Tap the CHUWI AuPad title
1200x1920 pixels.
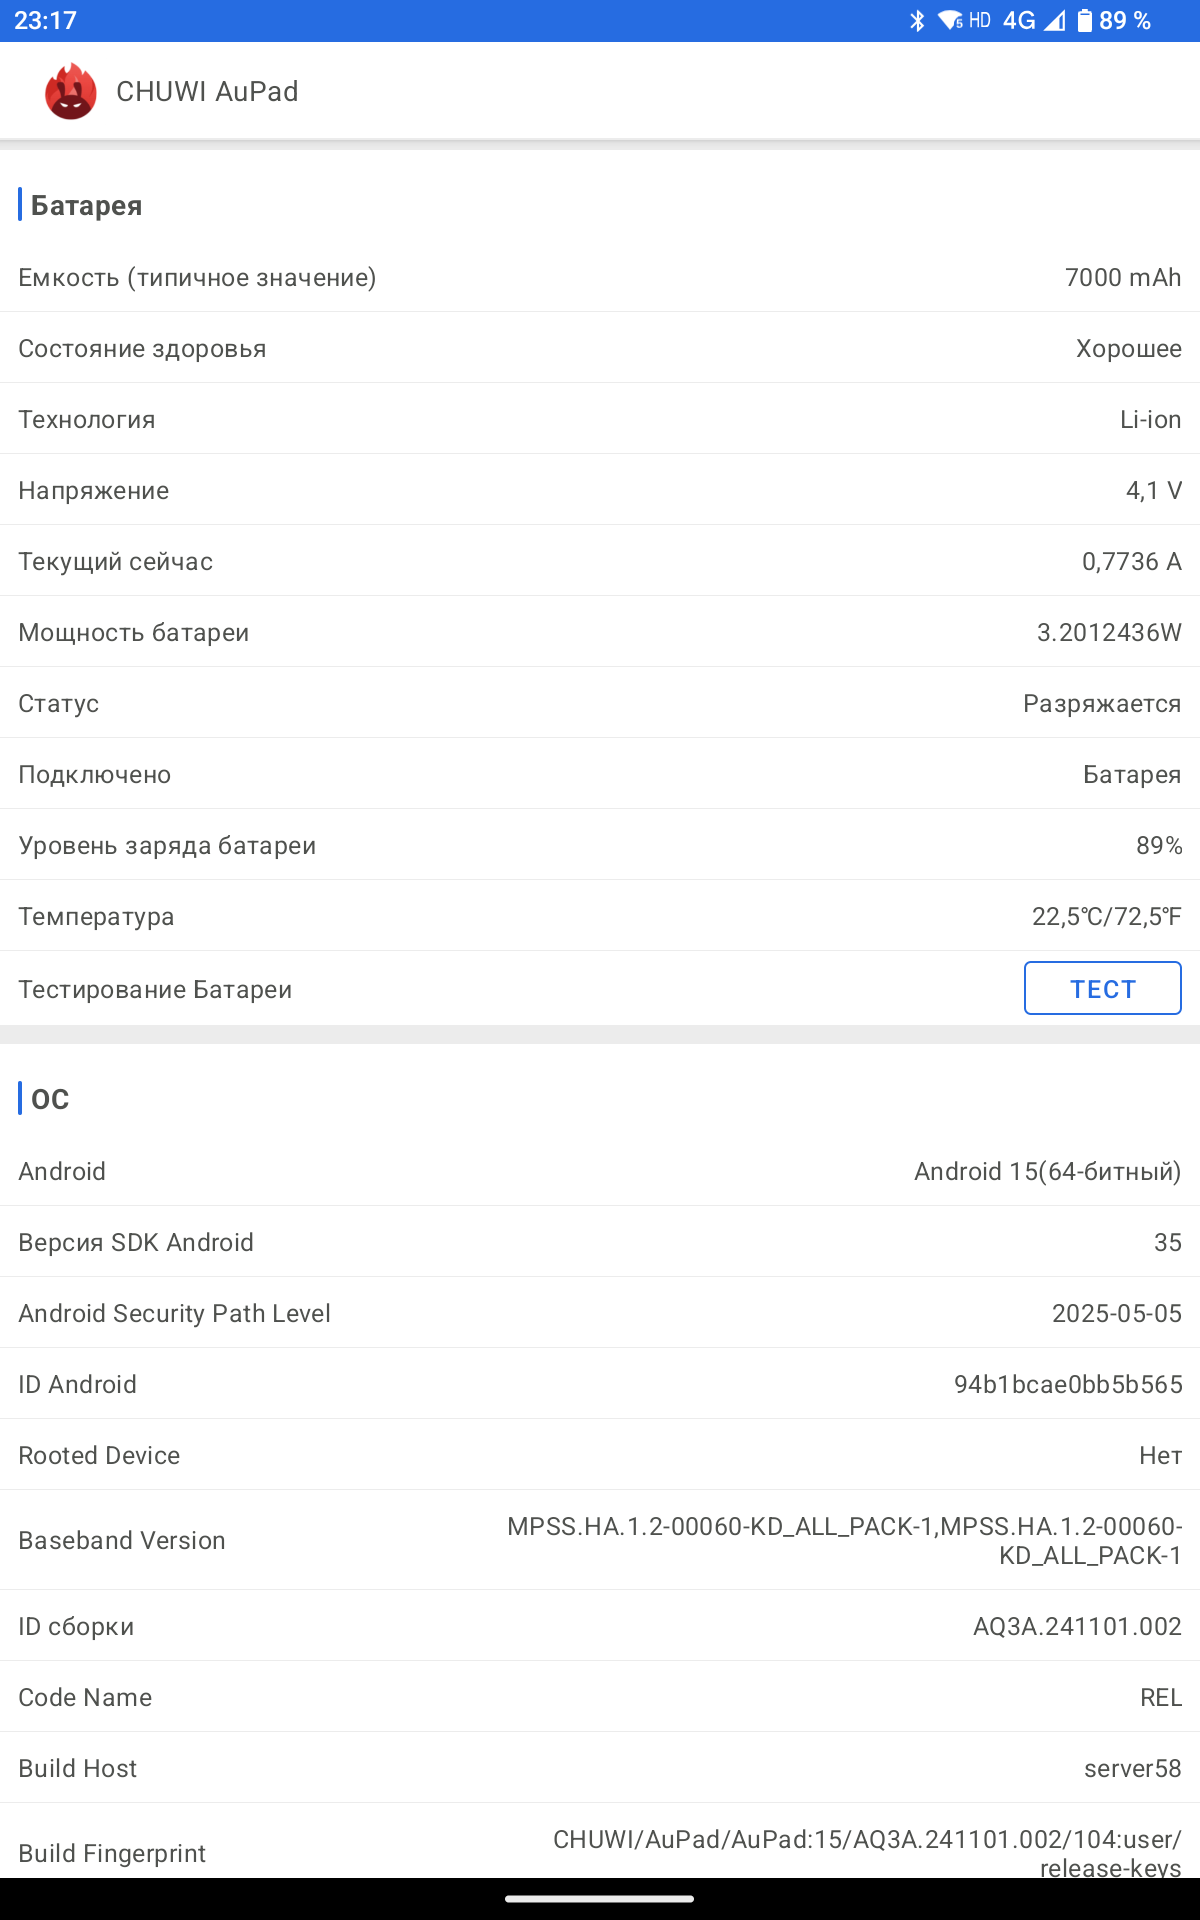207,92
